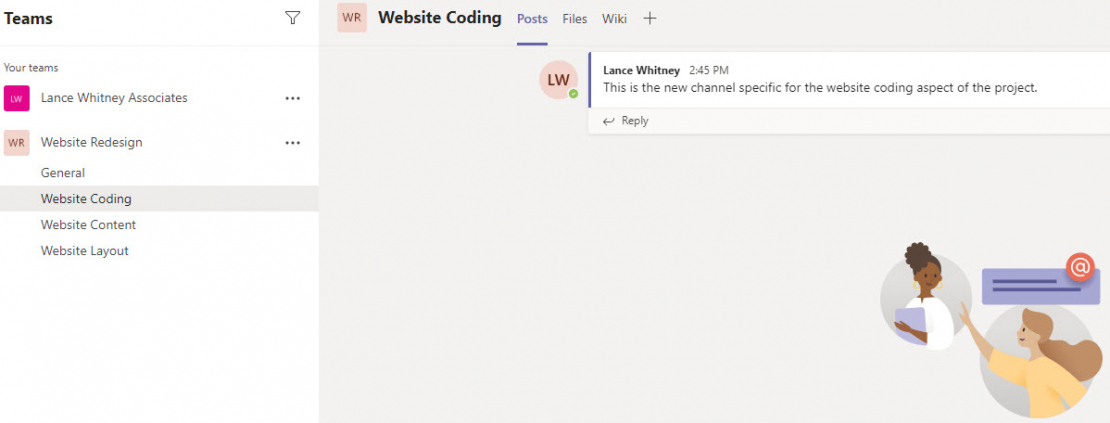Open the Wiki tab

pyautogui.click(x=614, y=19)
